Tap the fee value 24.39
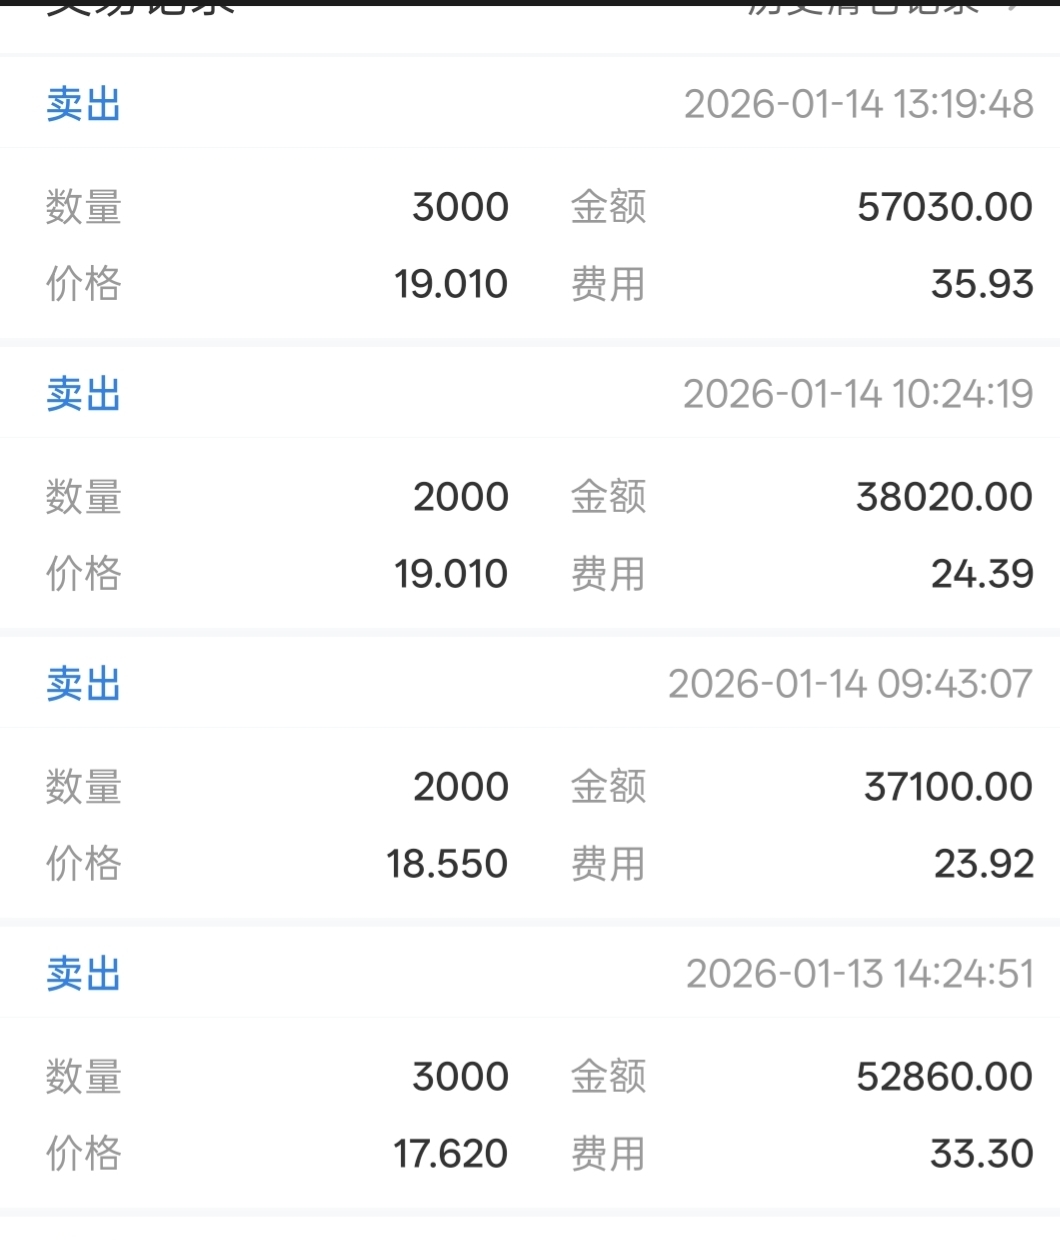The image size is (1060, 1240). click(x=983, y=574)
